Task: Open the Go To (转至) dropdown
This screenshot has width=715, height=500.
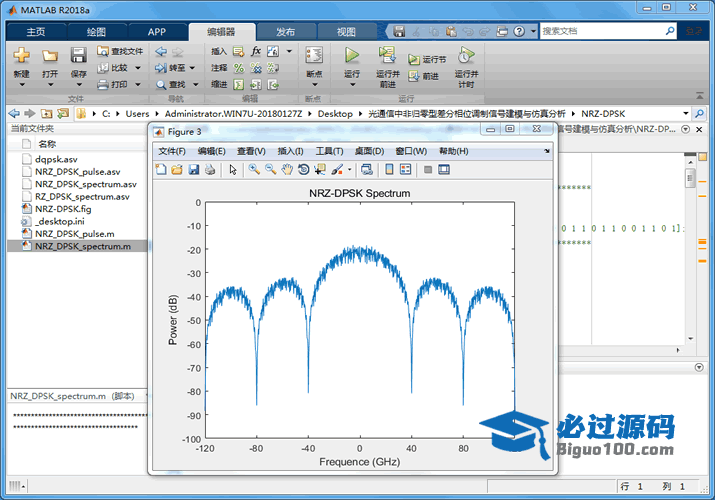Action: pyautogui.click(x=192, y=68)
